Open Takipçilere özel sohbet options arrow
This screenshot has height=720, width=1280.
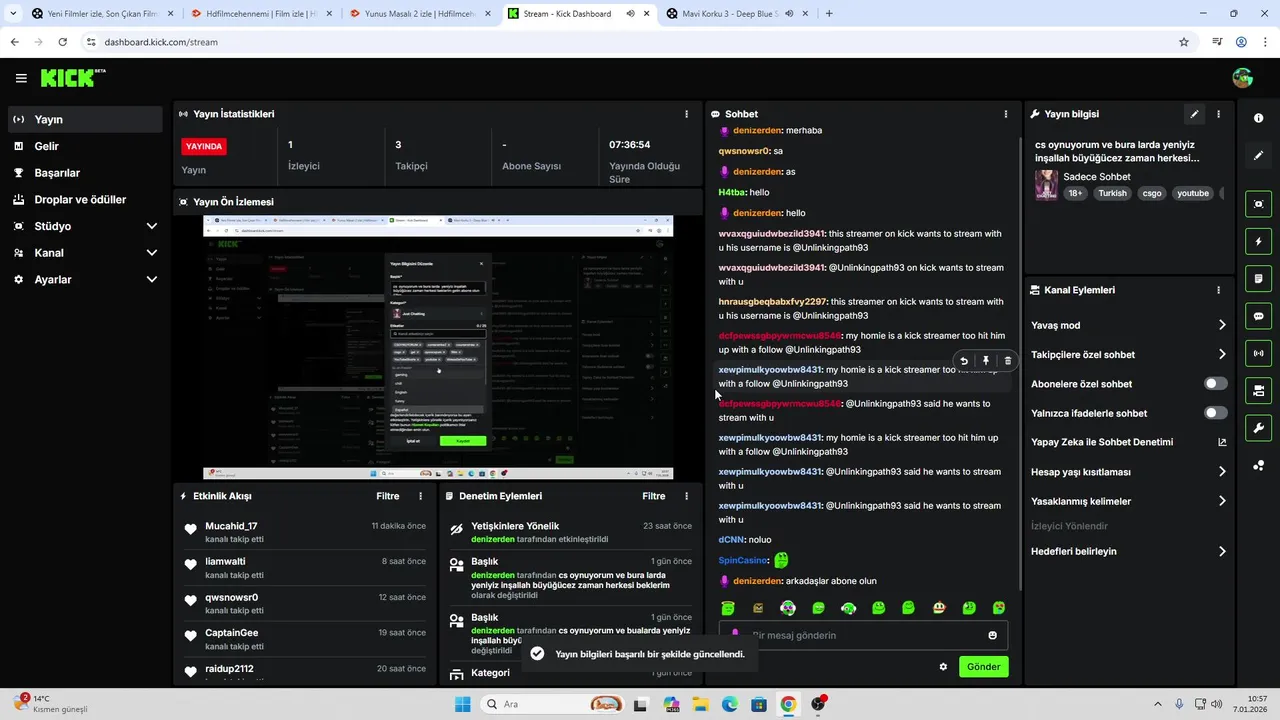(x=1222, y=354)
